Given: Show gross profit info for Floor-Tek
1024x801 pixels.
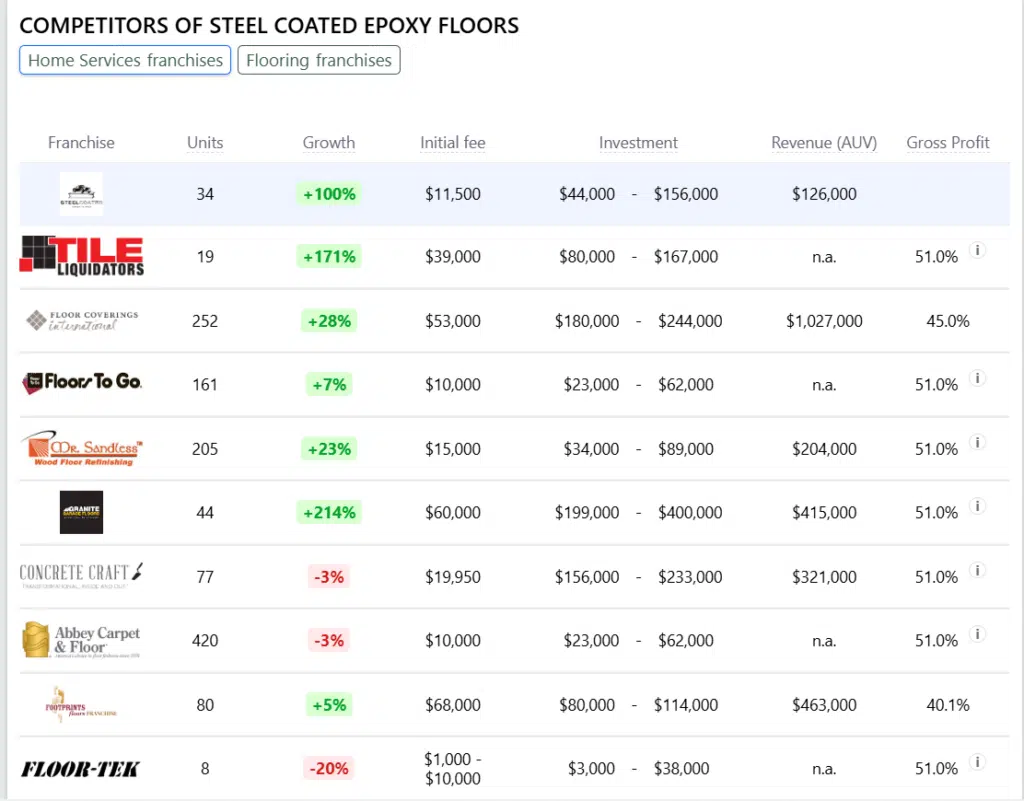Looking at the screenshot, I should (x=978, y=762).
